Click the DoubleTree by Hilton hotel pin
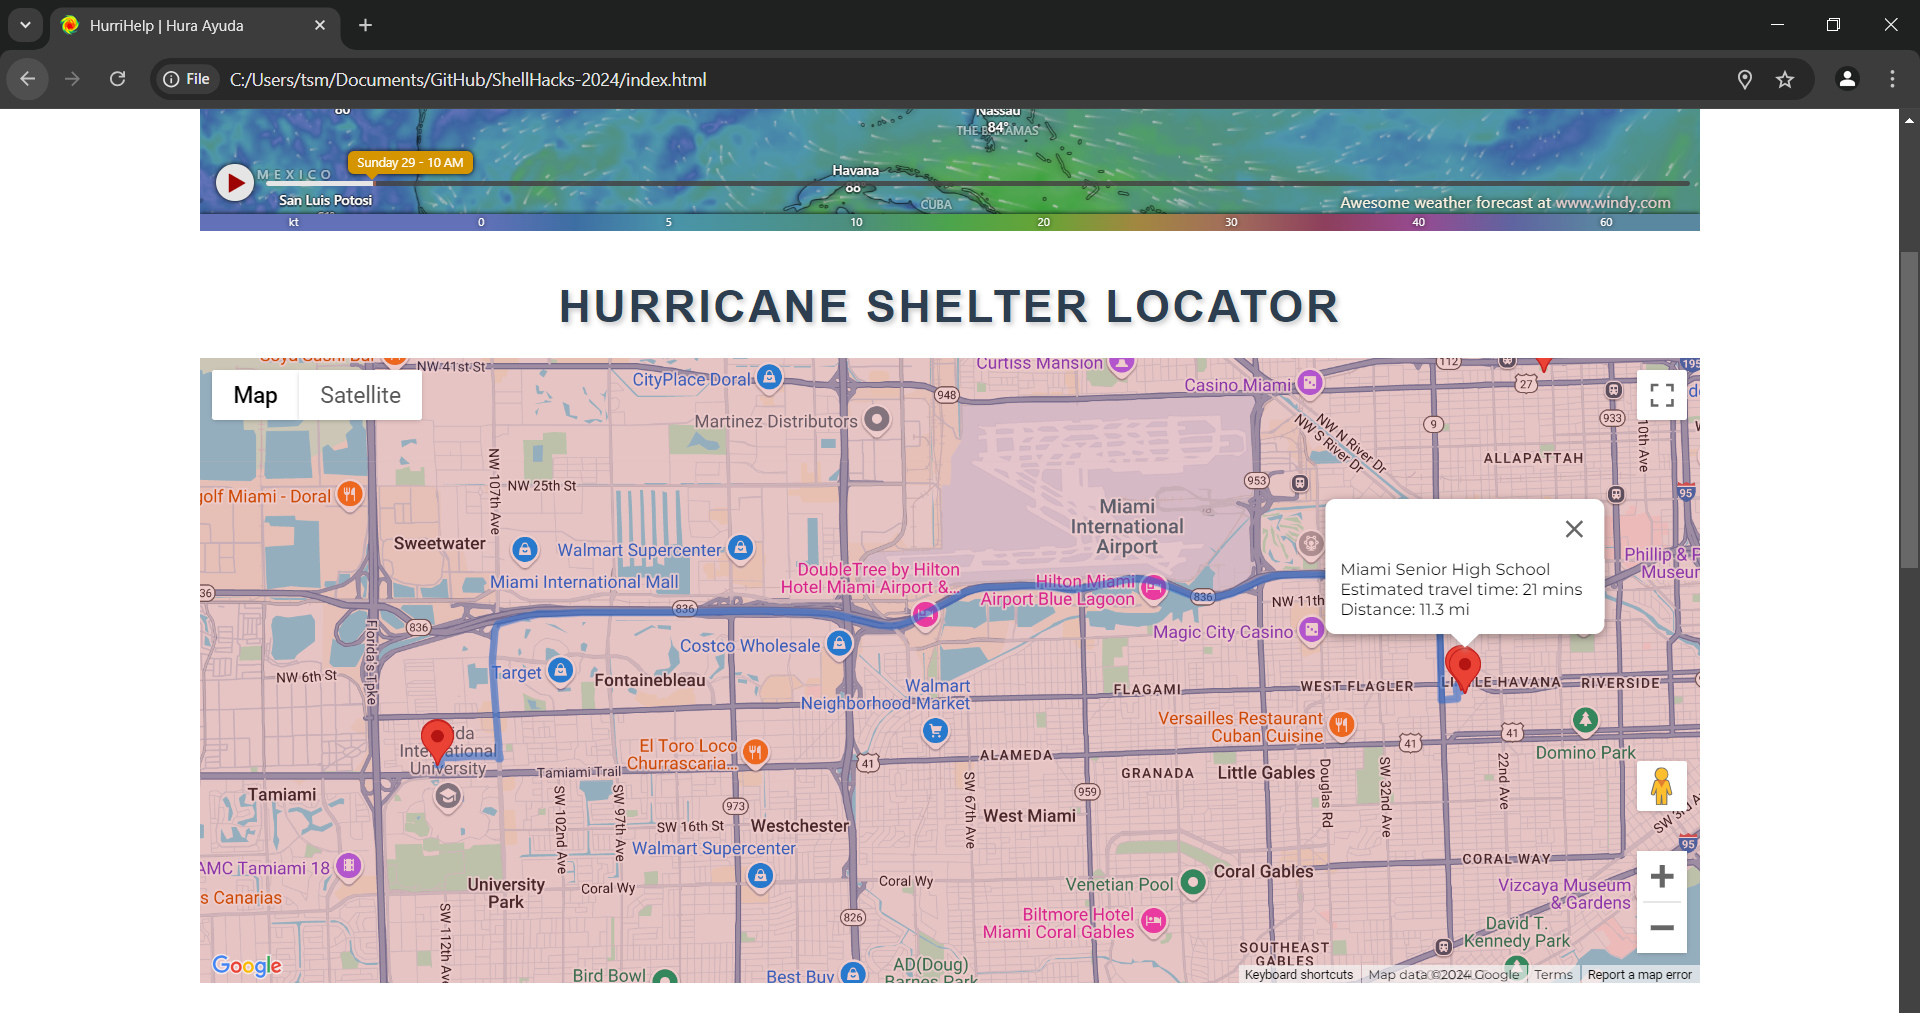 (x=925, y=614)
